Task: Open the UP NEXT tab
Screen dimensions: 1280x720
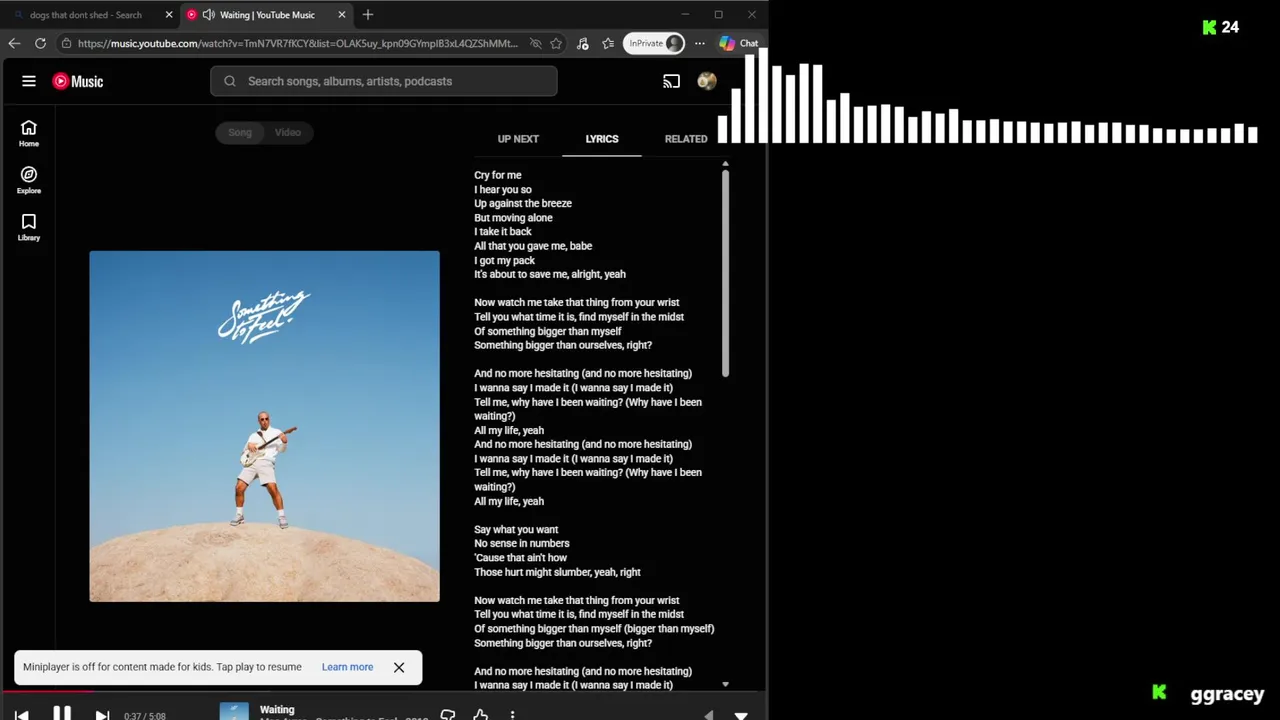Action: [x=518, y=139]
